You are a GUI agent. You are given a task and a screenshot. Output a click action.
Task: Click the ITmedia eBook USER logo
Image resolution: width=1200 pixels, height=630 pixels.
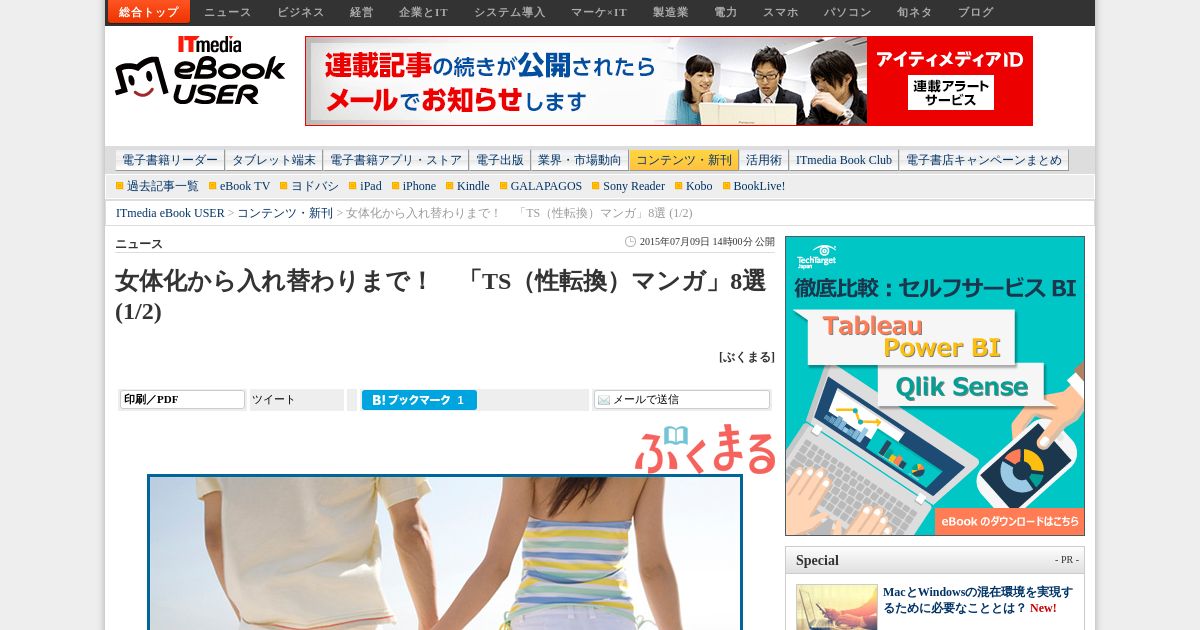pyautogui.click(x=200, y=71)
